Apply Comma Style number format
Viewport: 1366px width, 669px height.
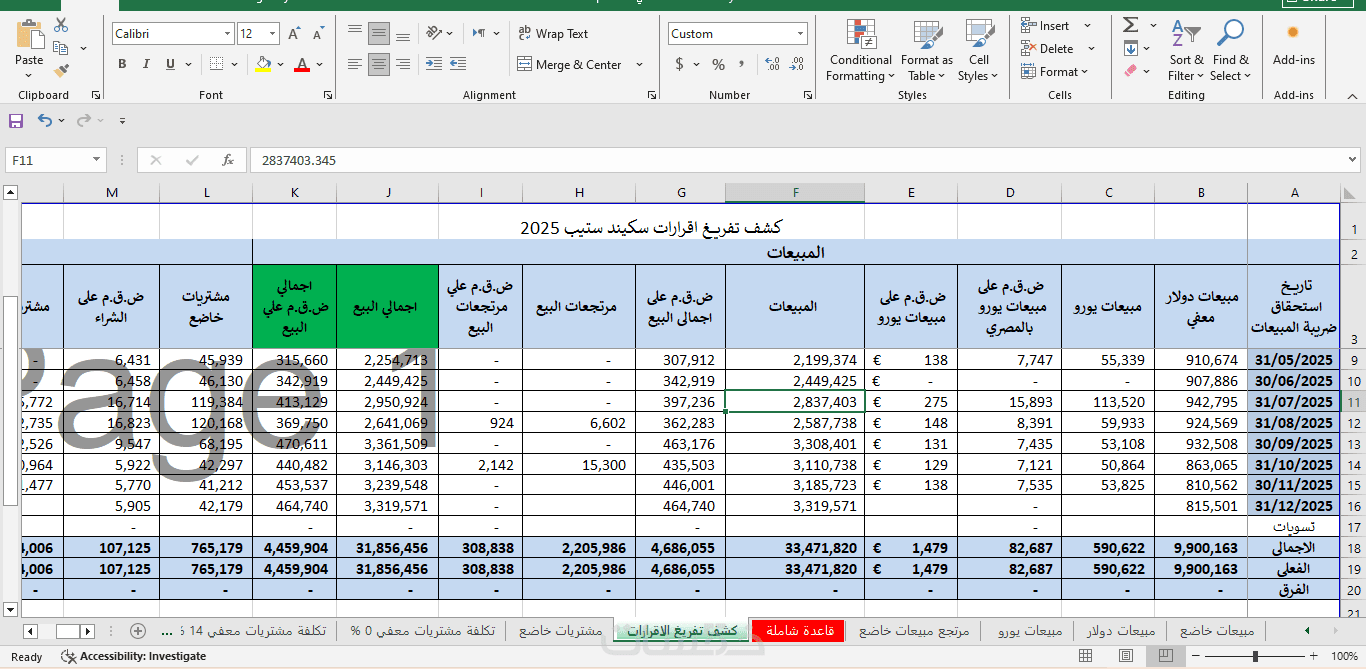[x=741, y=64]
